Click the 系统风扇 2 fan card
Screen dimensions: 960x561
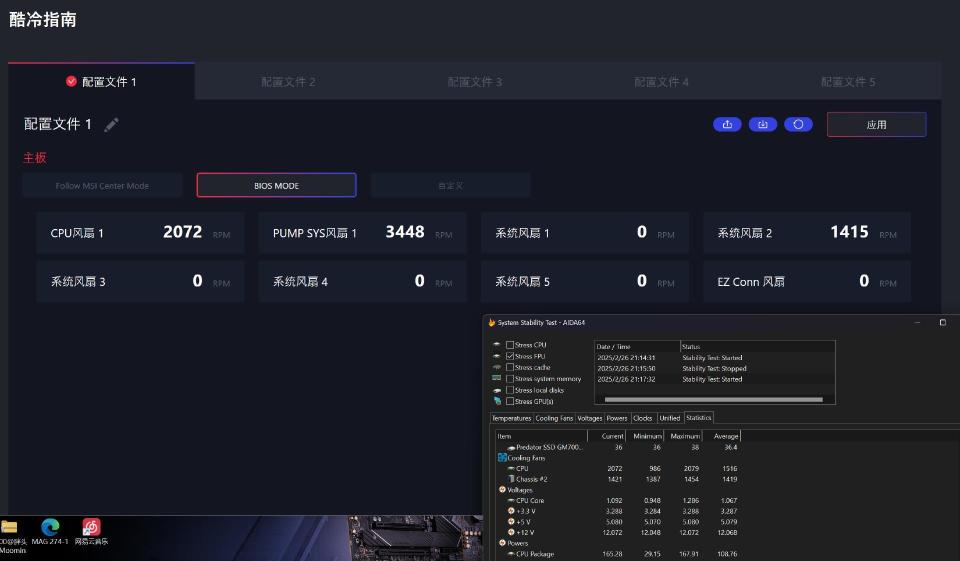[807, 233]
